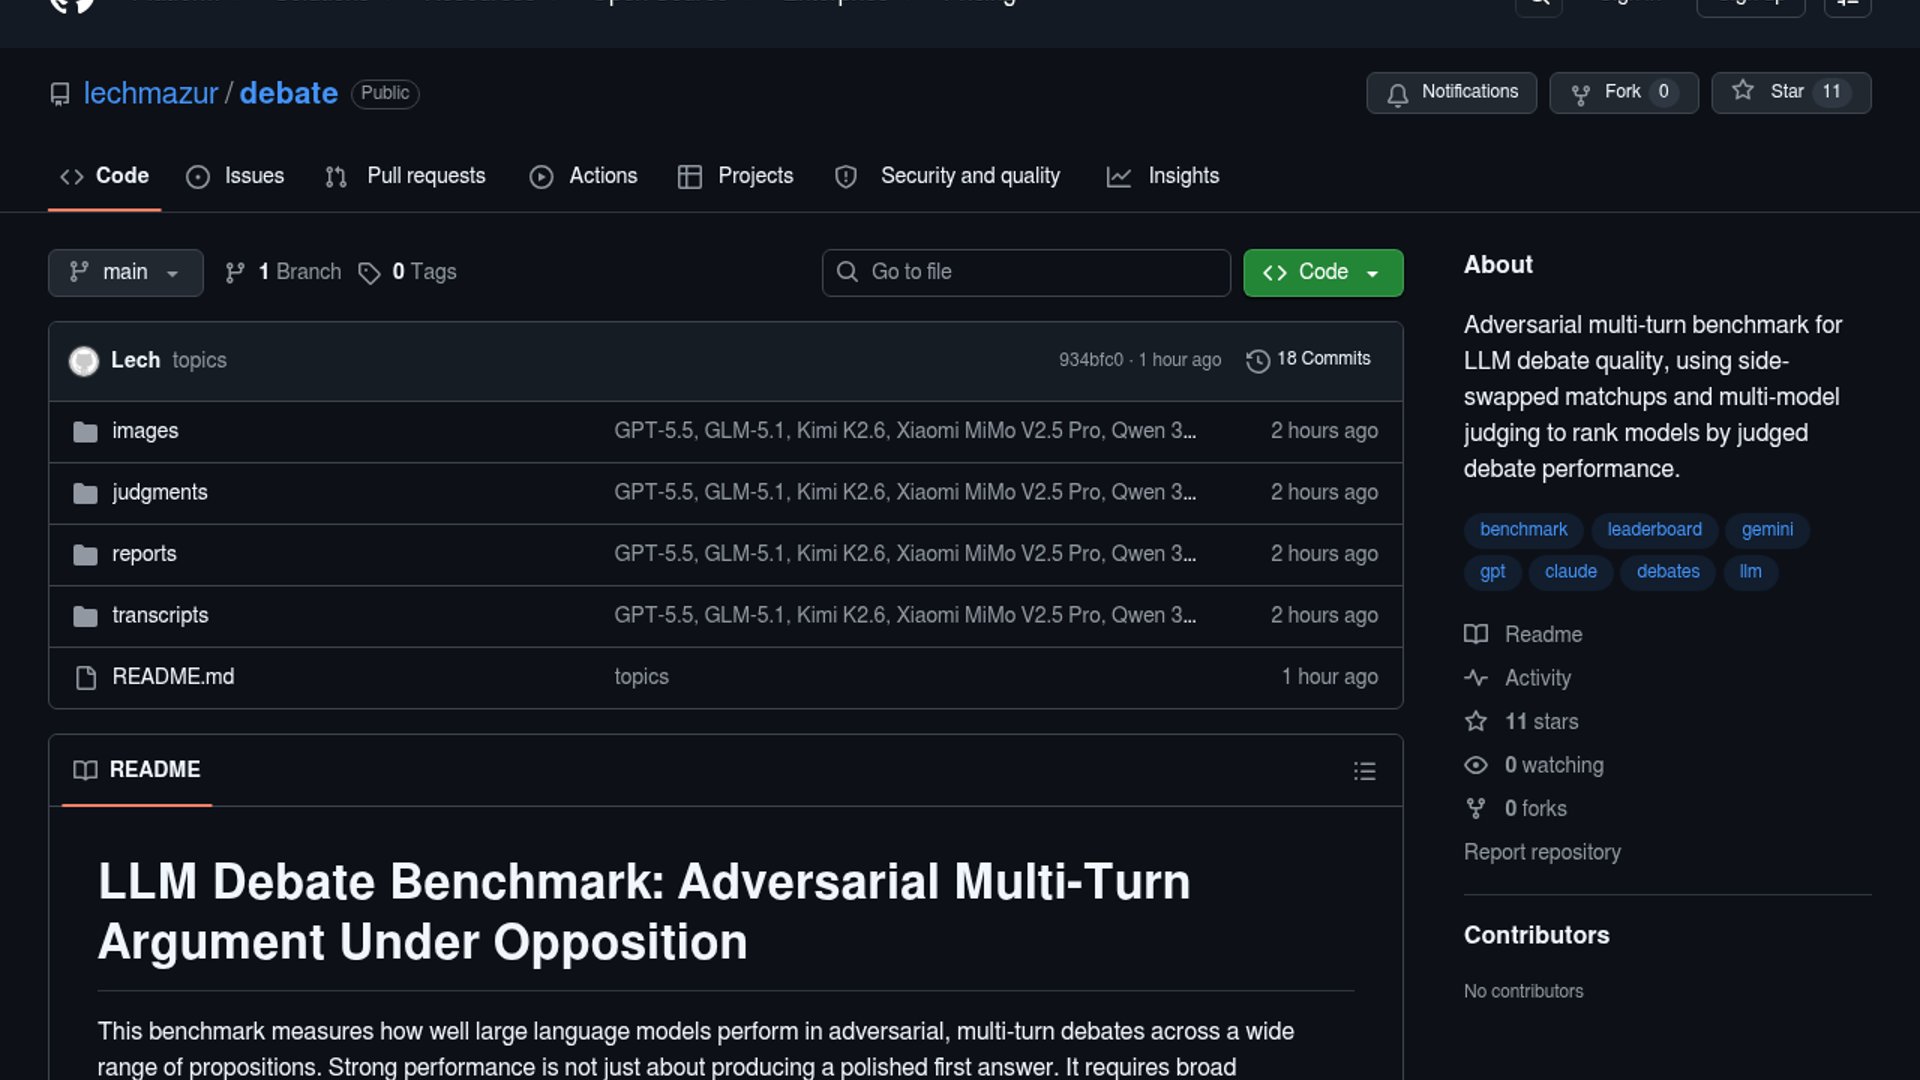The image size is (1920, 1080).
Task: Click the claude topic tag
Action: [1570, 572]
